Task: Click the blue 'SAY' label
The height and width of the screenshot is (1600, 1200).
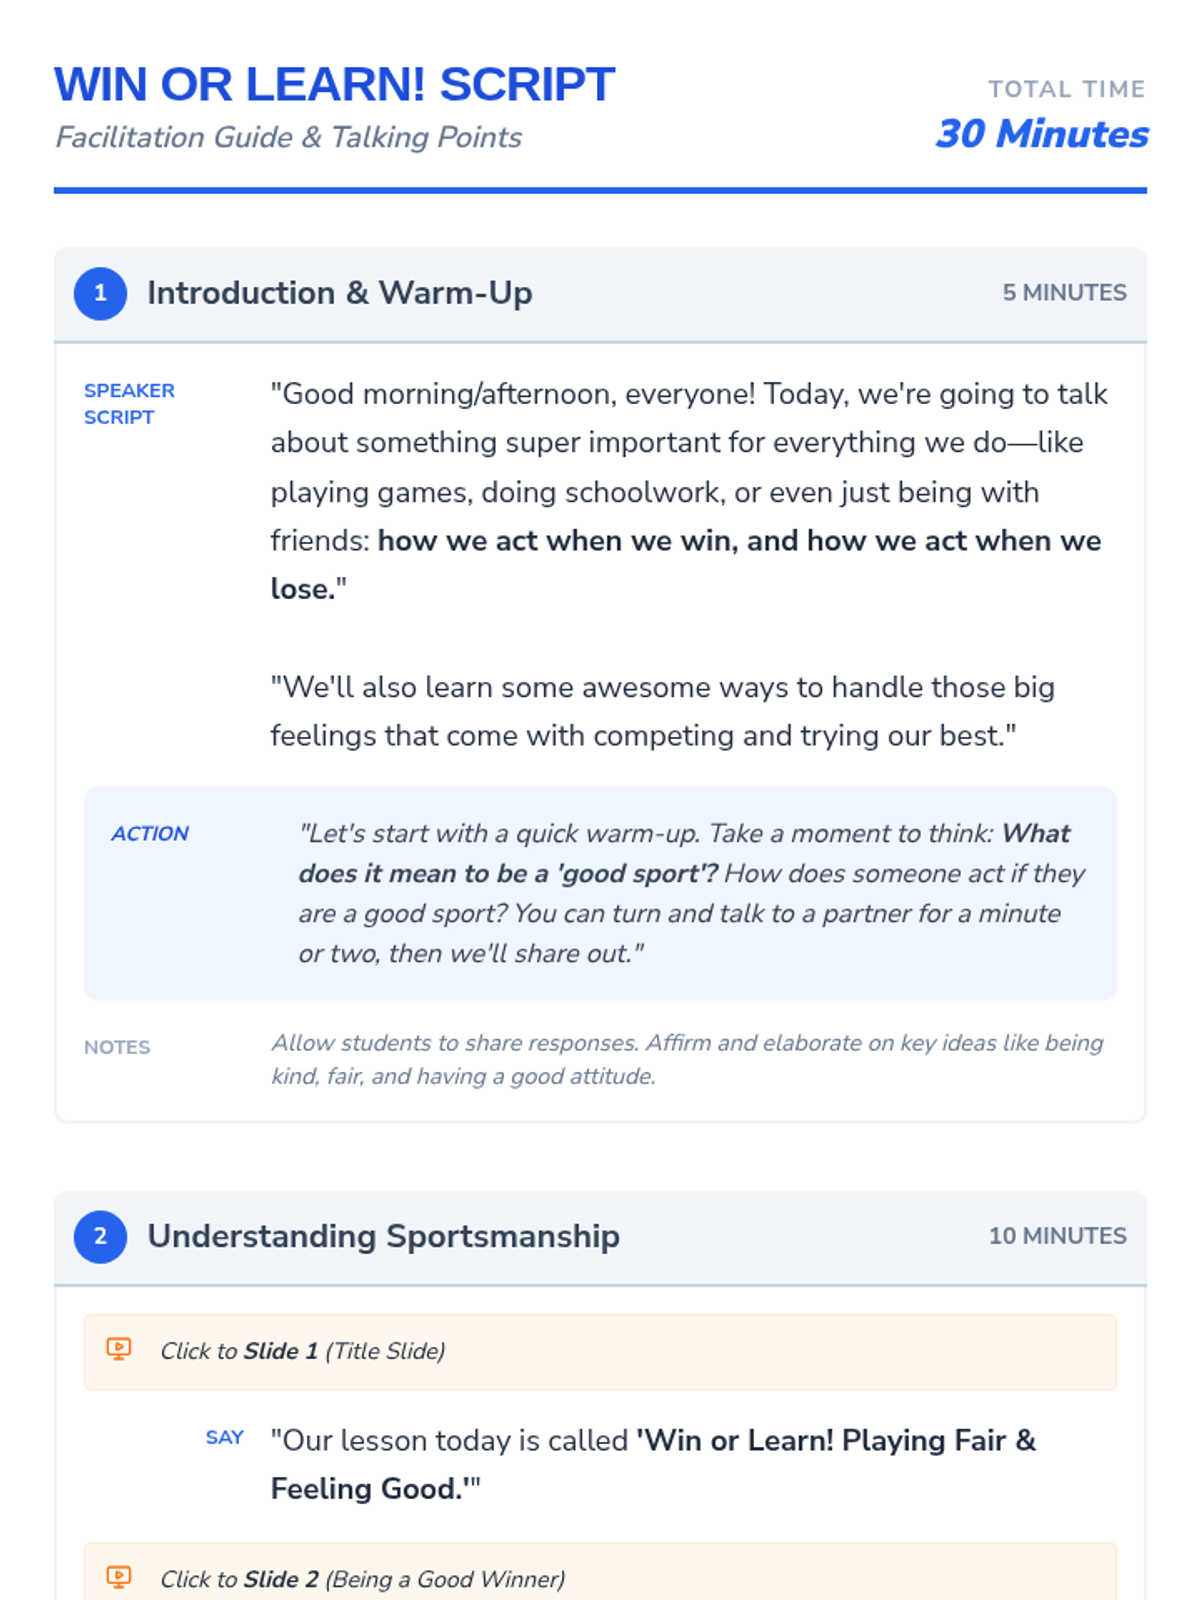Action: [225, 1438]
